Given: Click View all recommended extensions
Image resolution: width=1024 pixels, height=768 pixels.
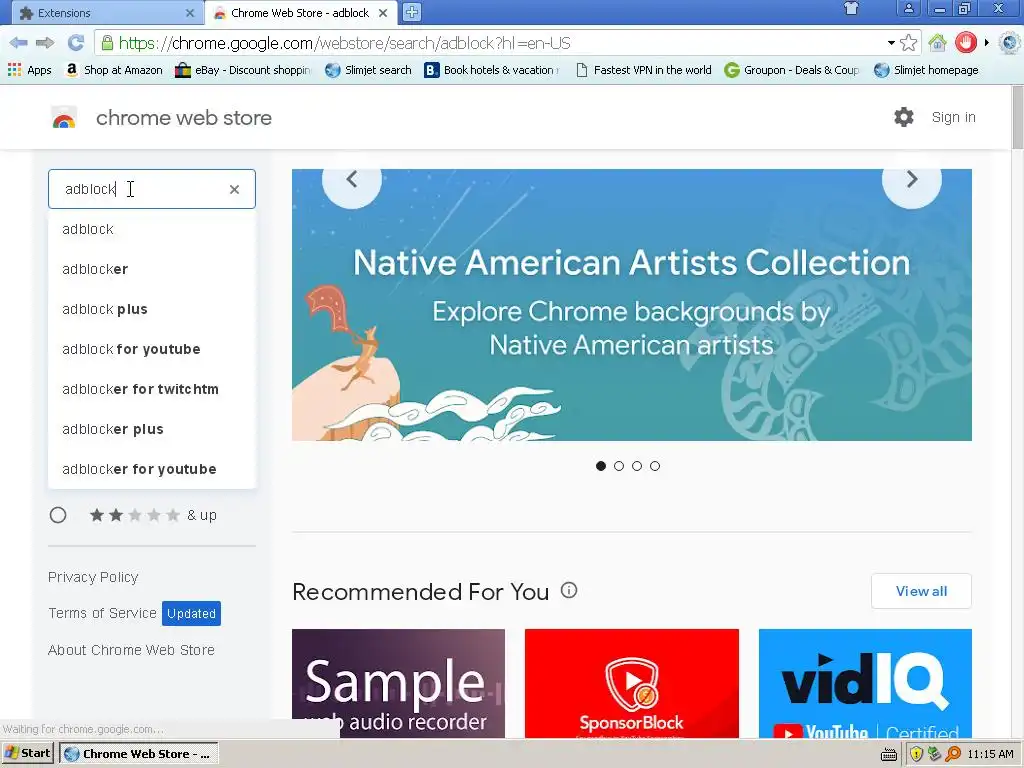Looking at the screenshot, I should (921, 591).
